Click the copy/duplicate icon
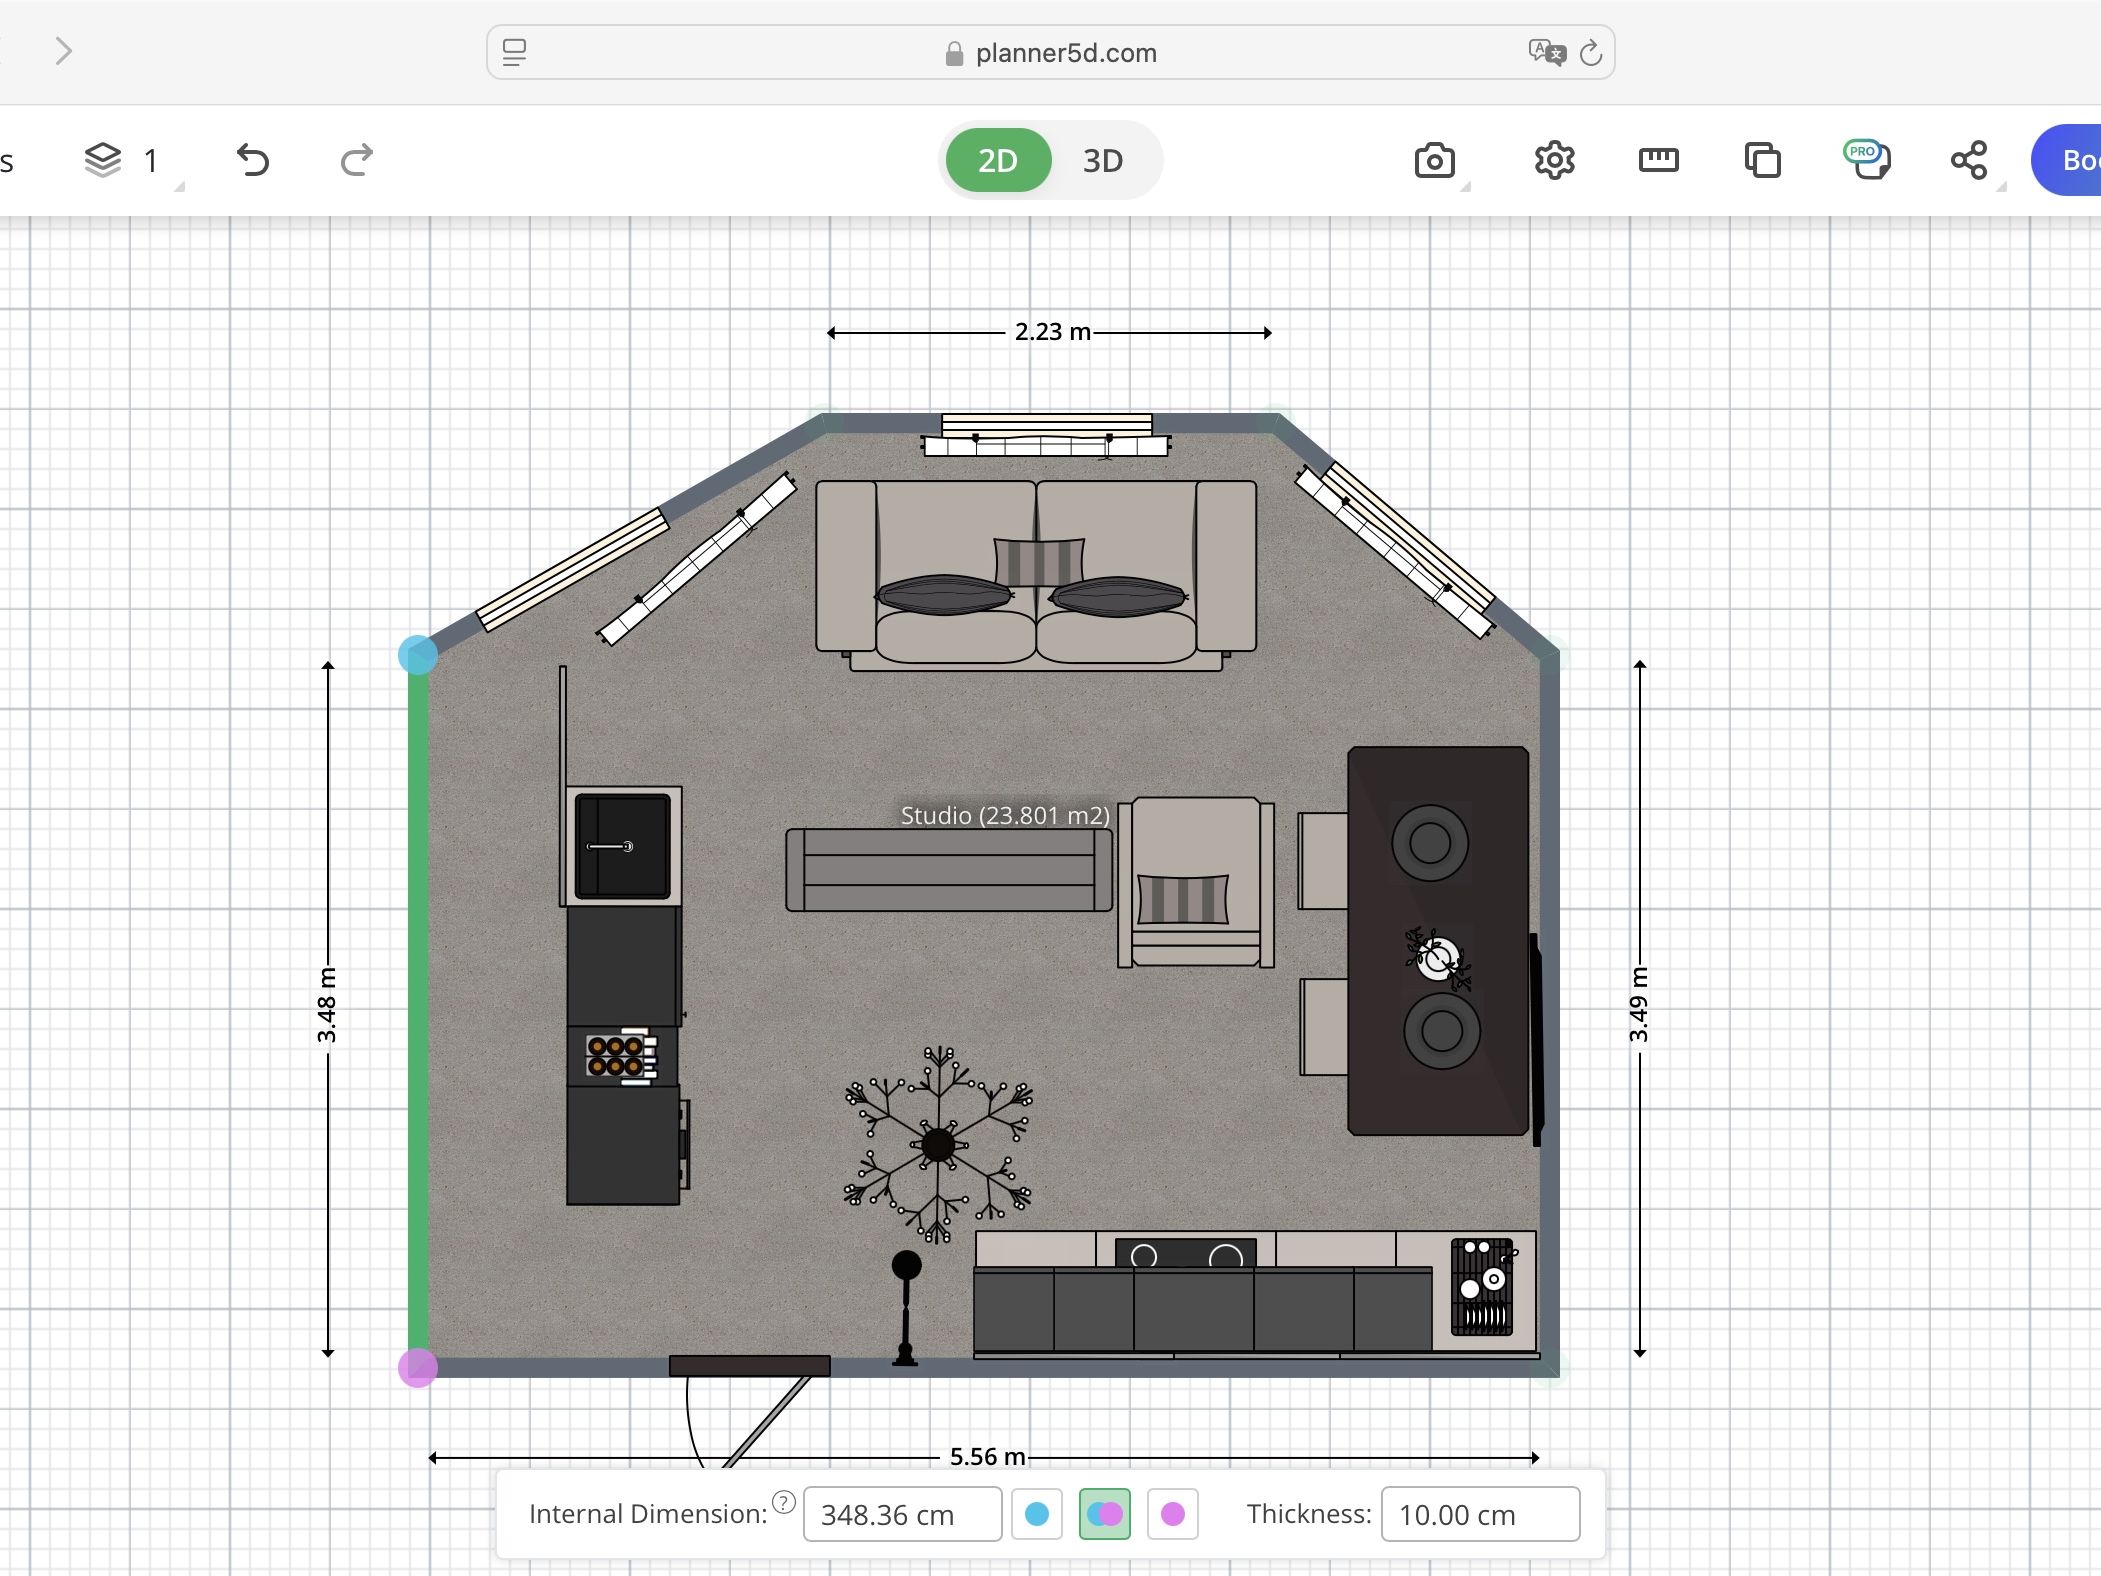Viewport: 2101px width, 1576px height. pyautogui.click(x=1762, y=160)
